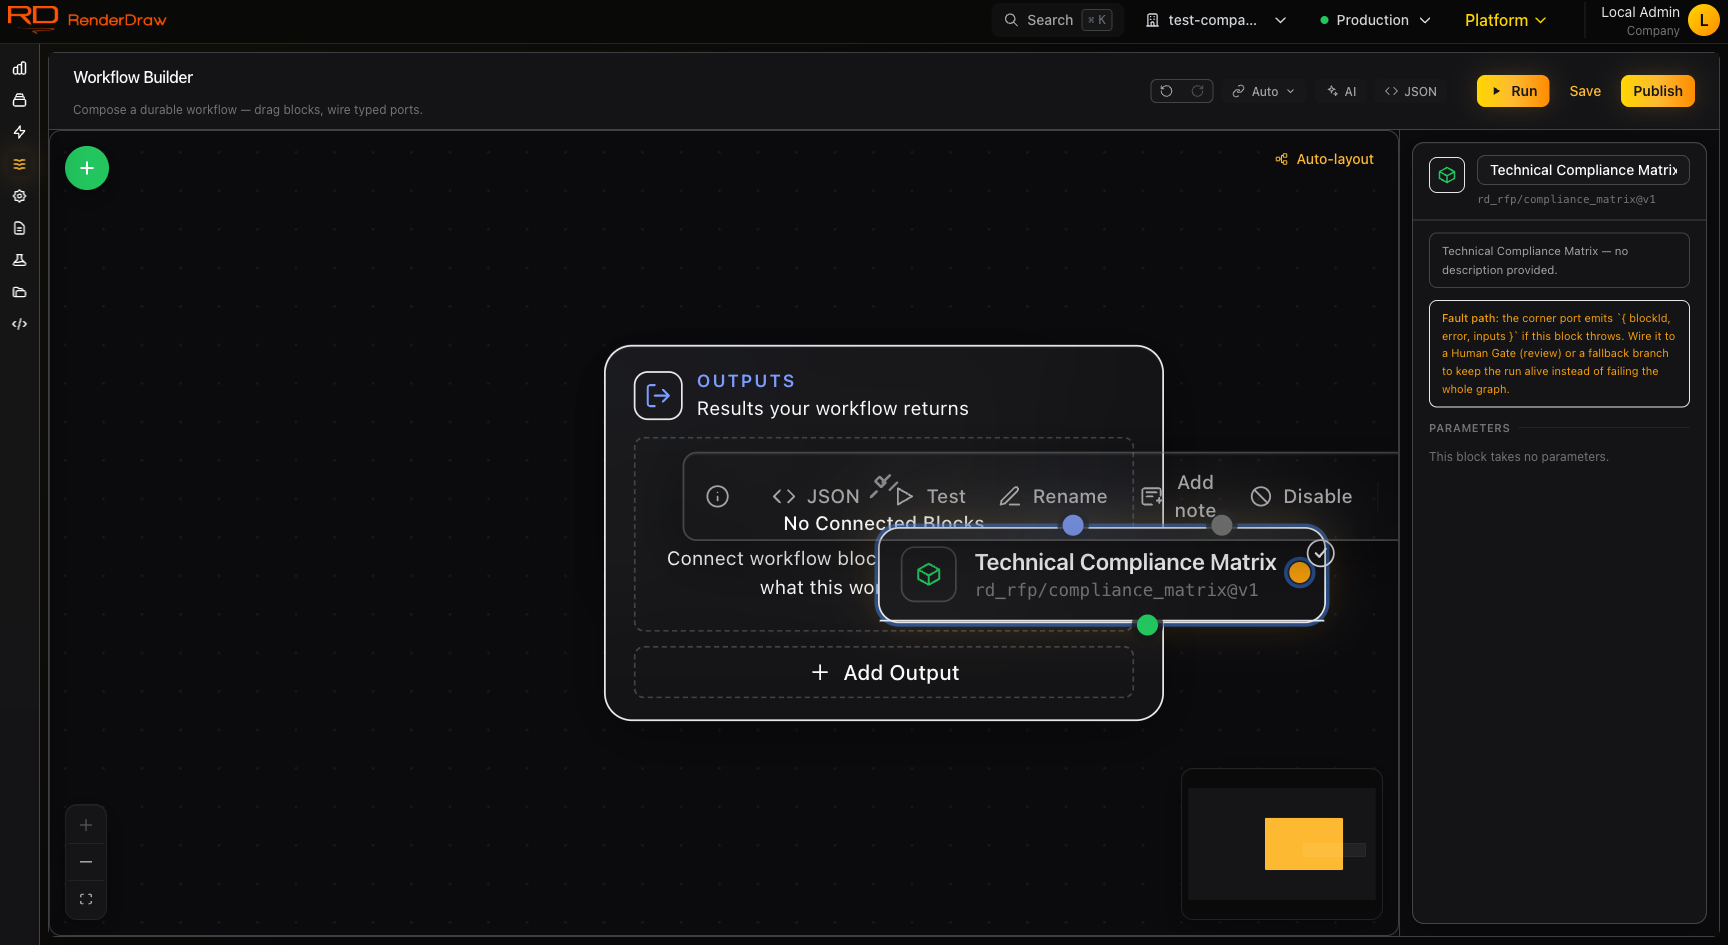Click Test in the block toolbar
The height and width of the screenshot is (945, 1728).
pyautogui.click(x=931, y=496)
